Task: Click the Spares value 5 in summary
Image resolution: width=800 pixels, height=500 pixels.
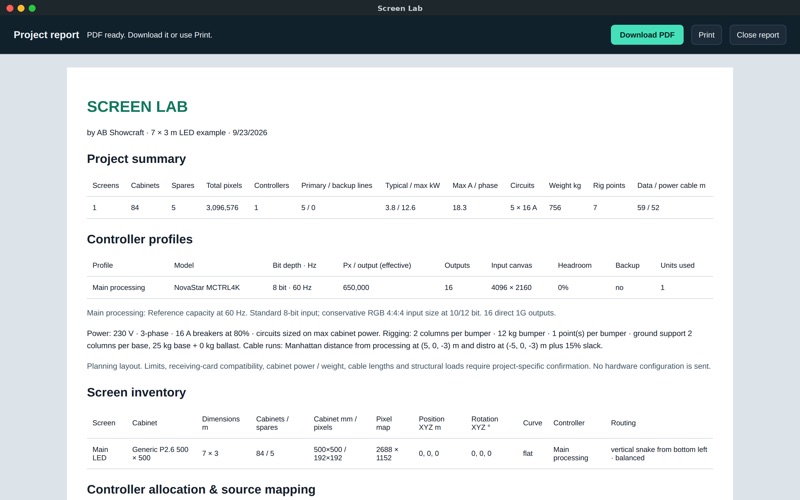Action: (173, 208)
